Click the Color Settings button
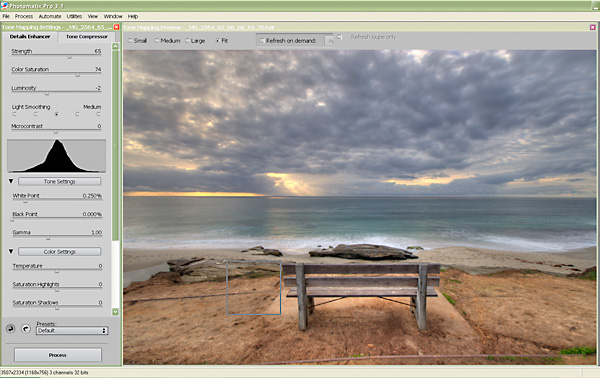This screenshot has height=378, width=600. point(59,252)
